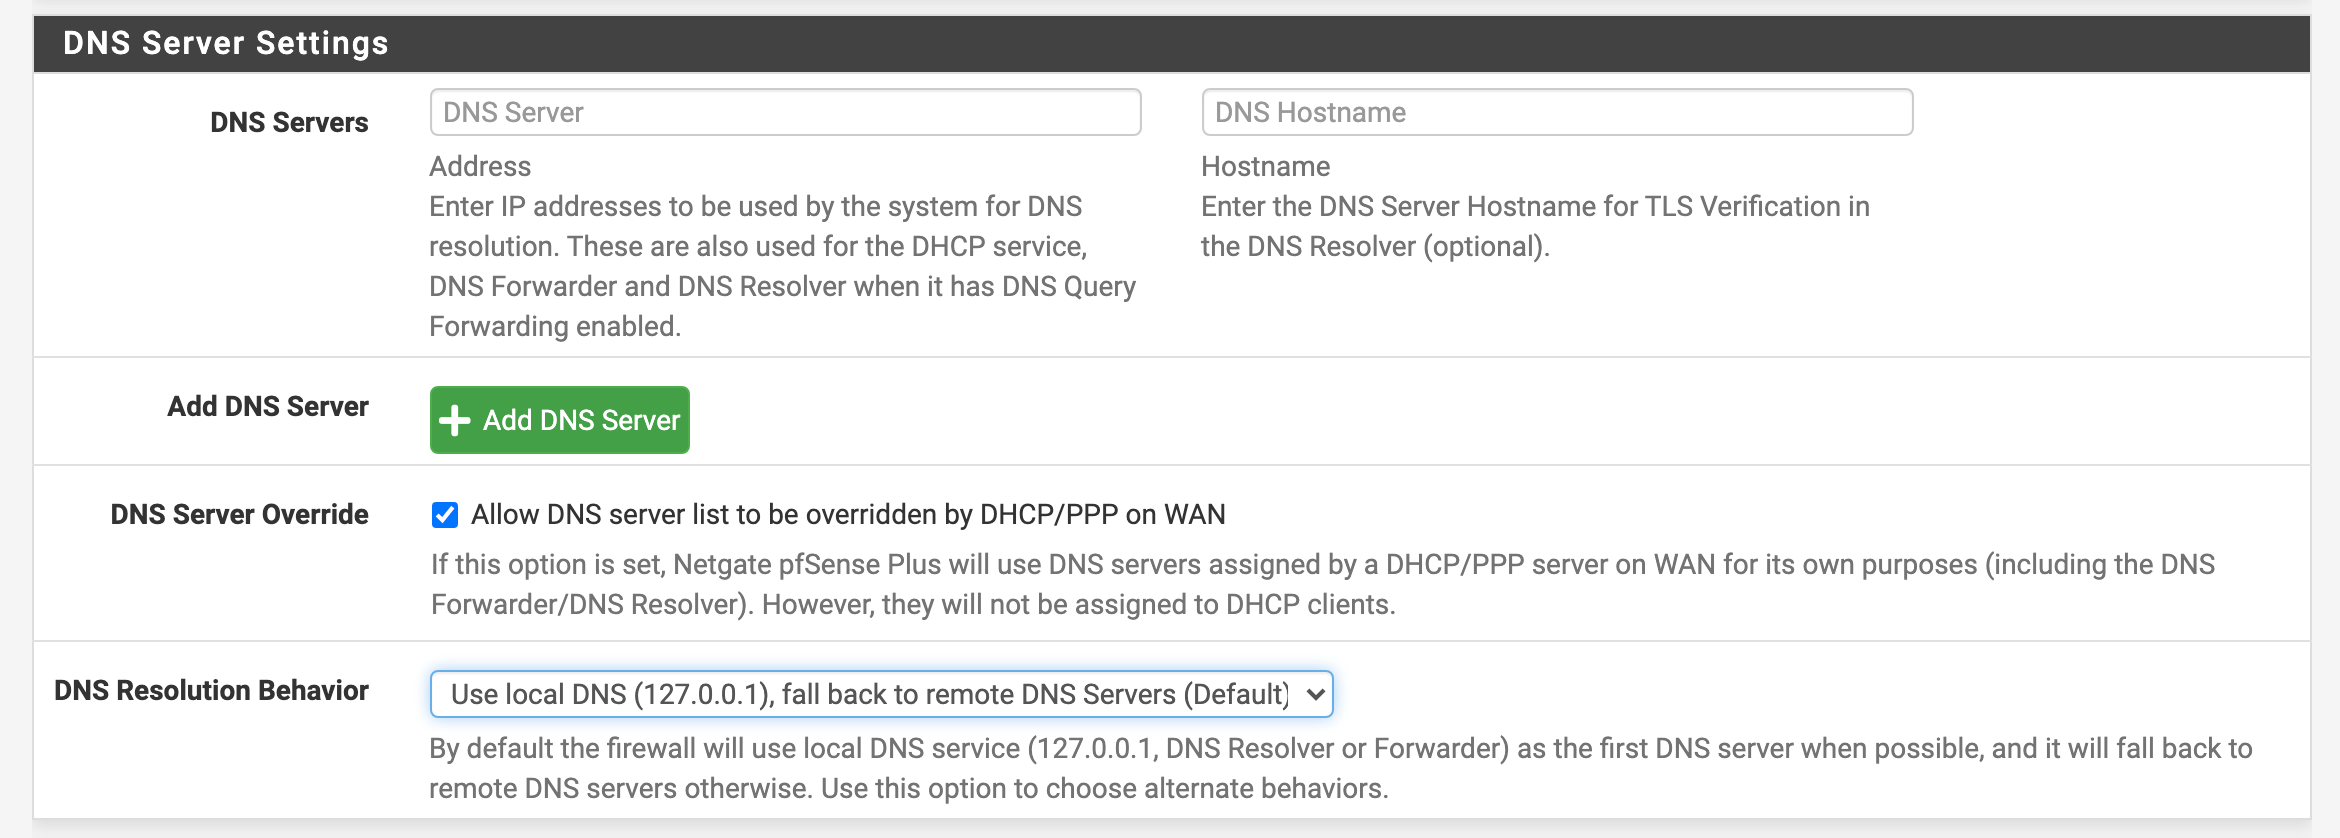This screenshot has height=838, width=2340.
Task: Click the 'Allow DNS server list' checkbox label
Action: pos(847,515)
